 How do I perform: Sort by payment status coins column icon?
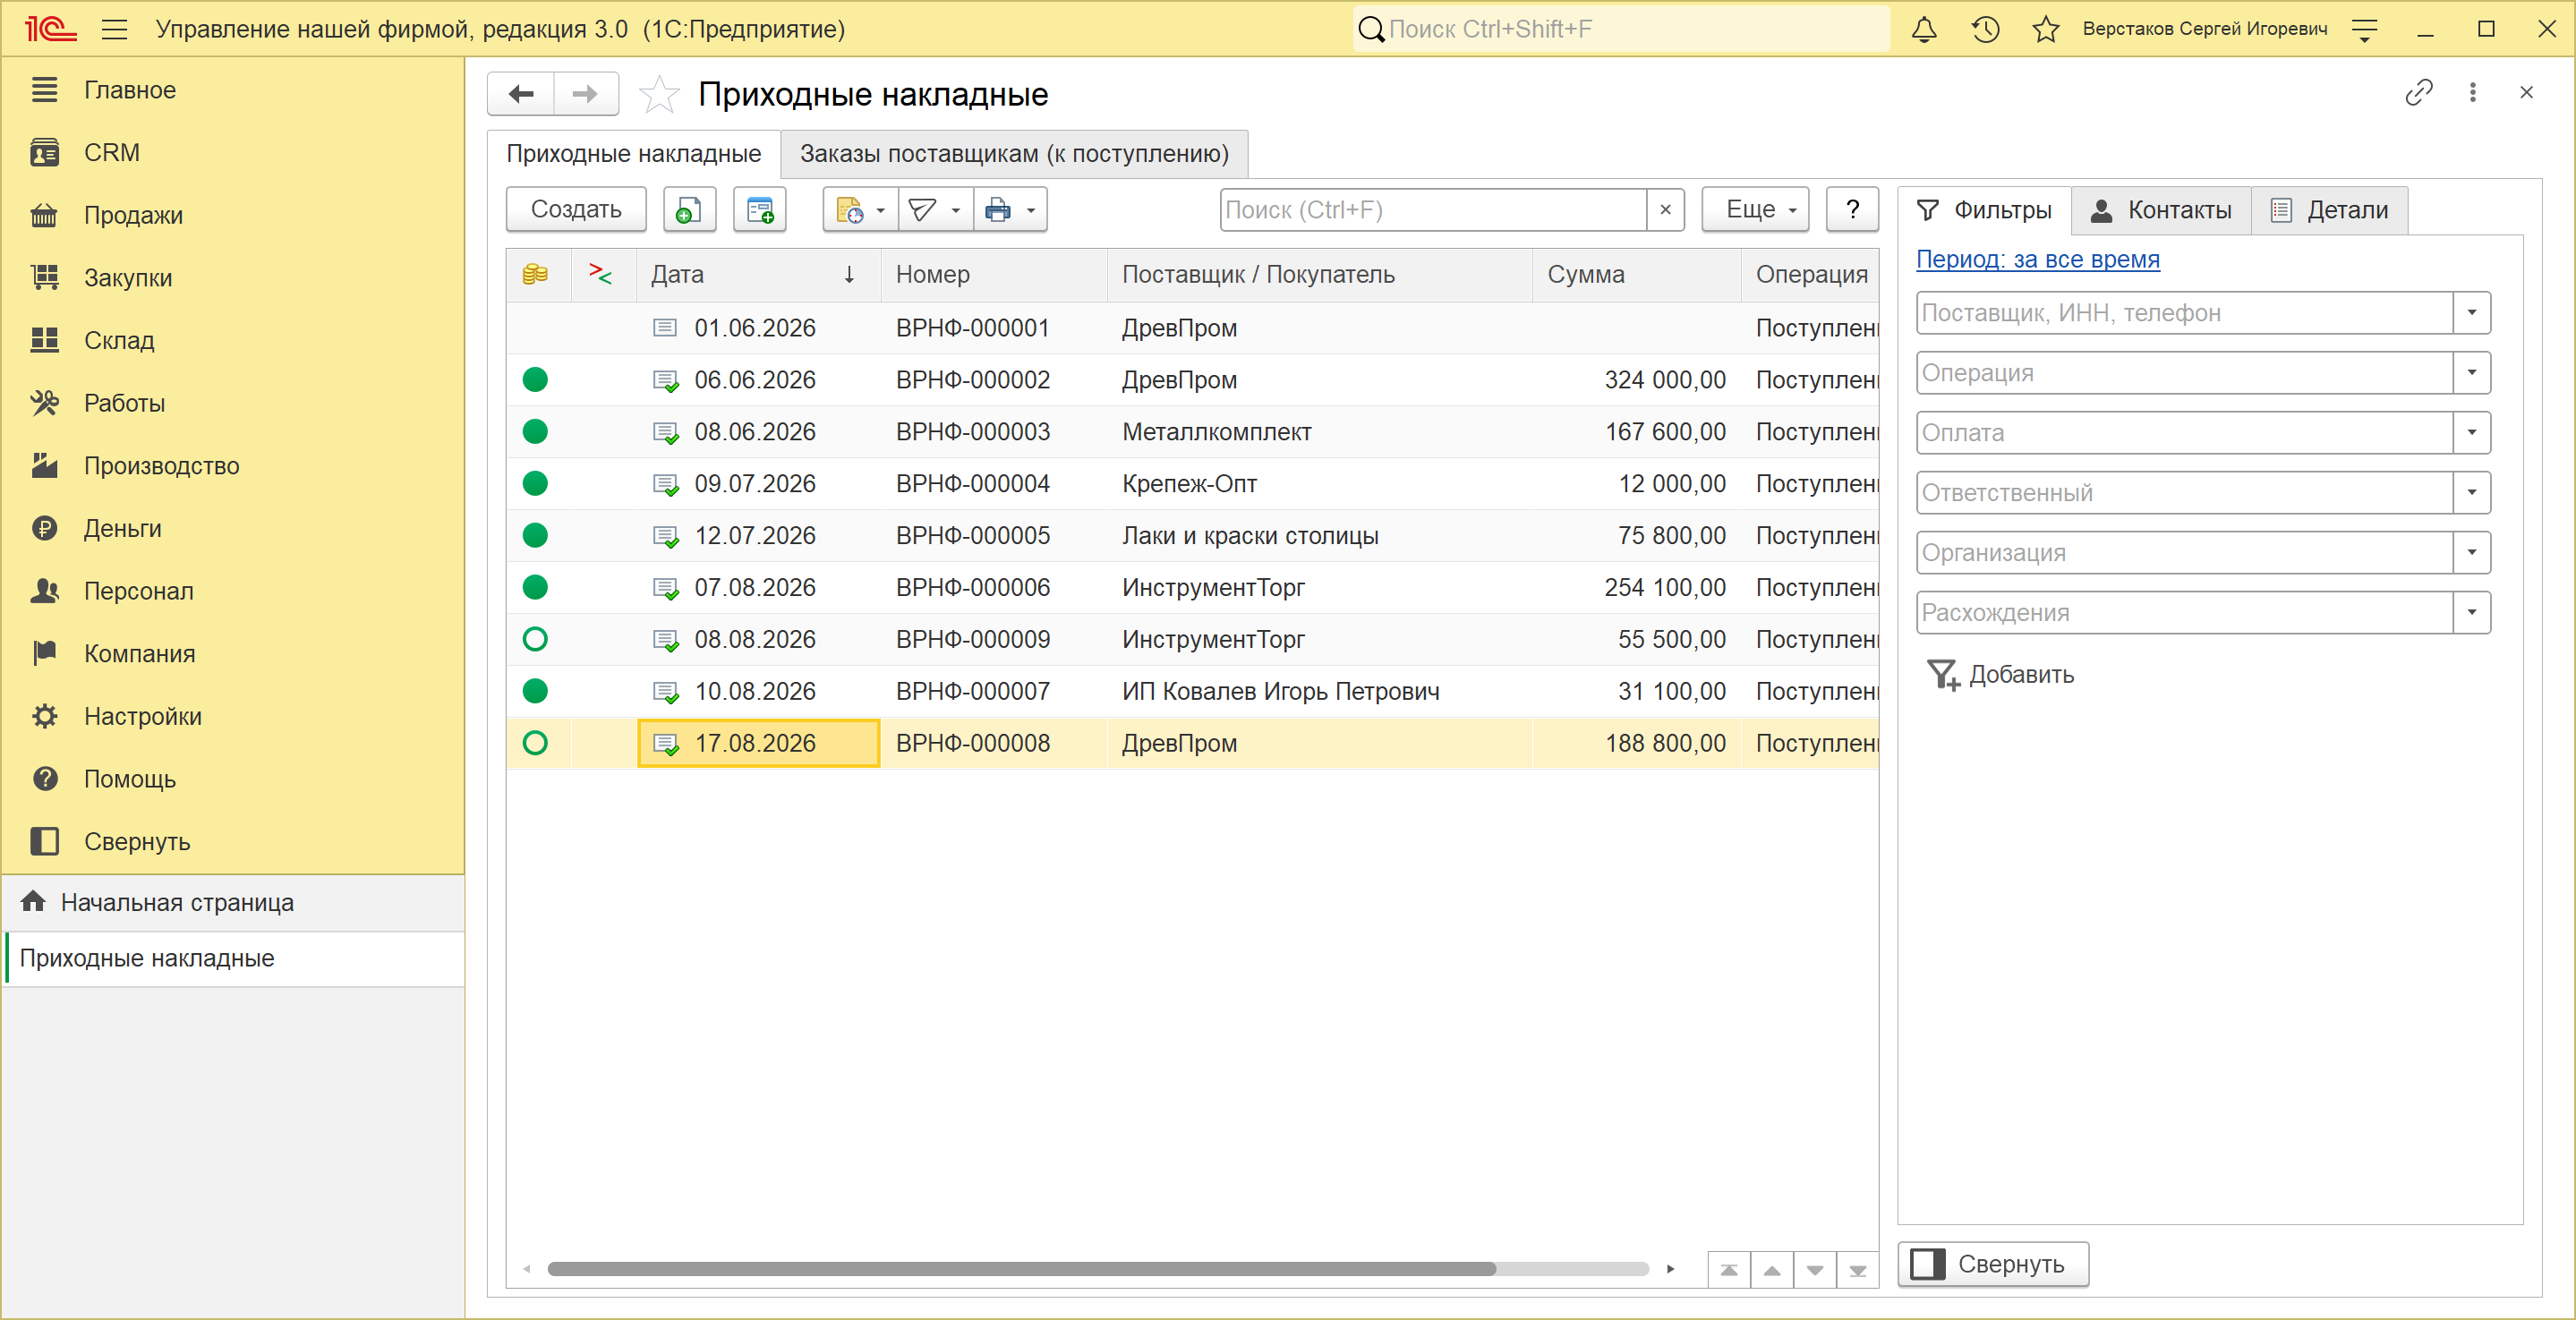click(535, 274)
